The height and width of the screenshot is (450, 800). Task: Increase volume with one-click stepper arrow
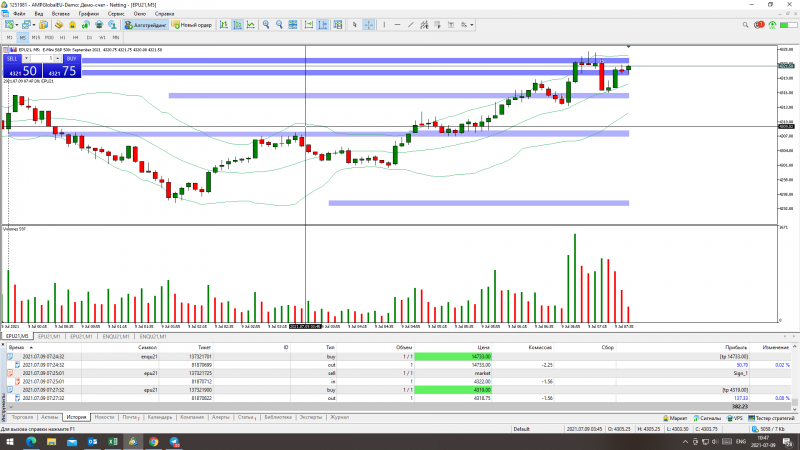58,58
